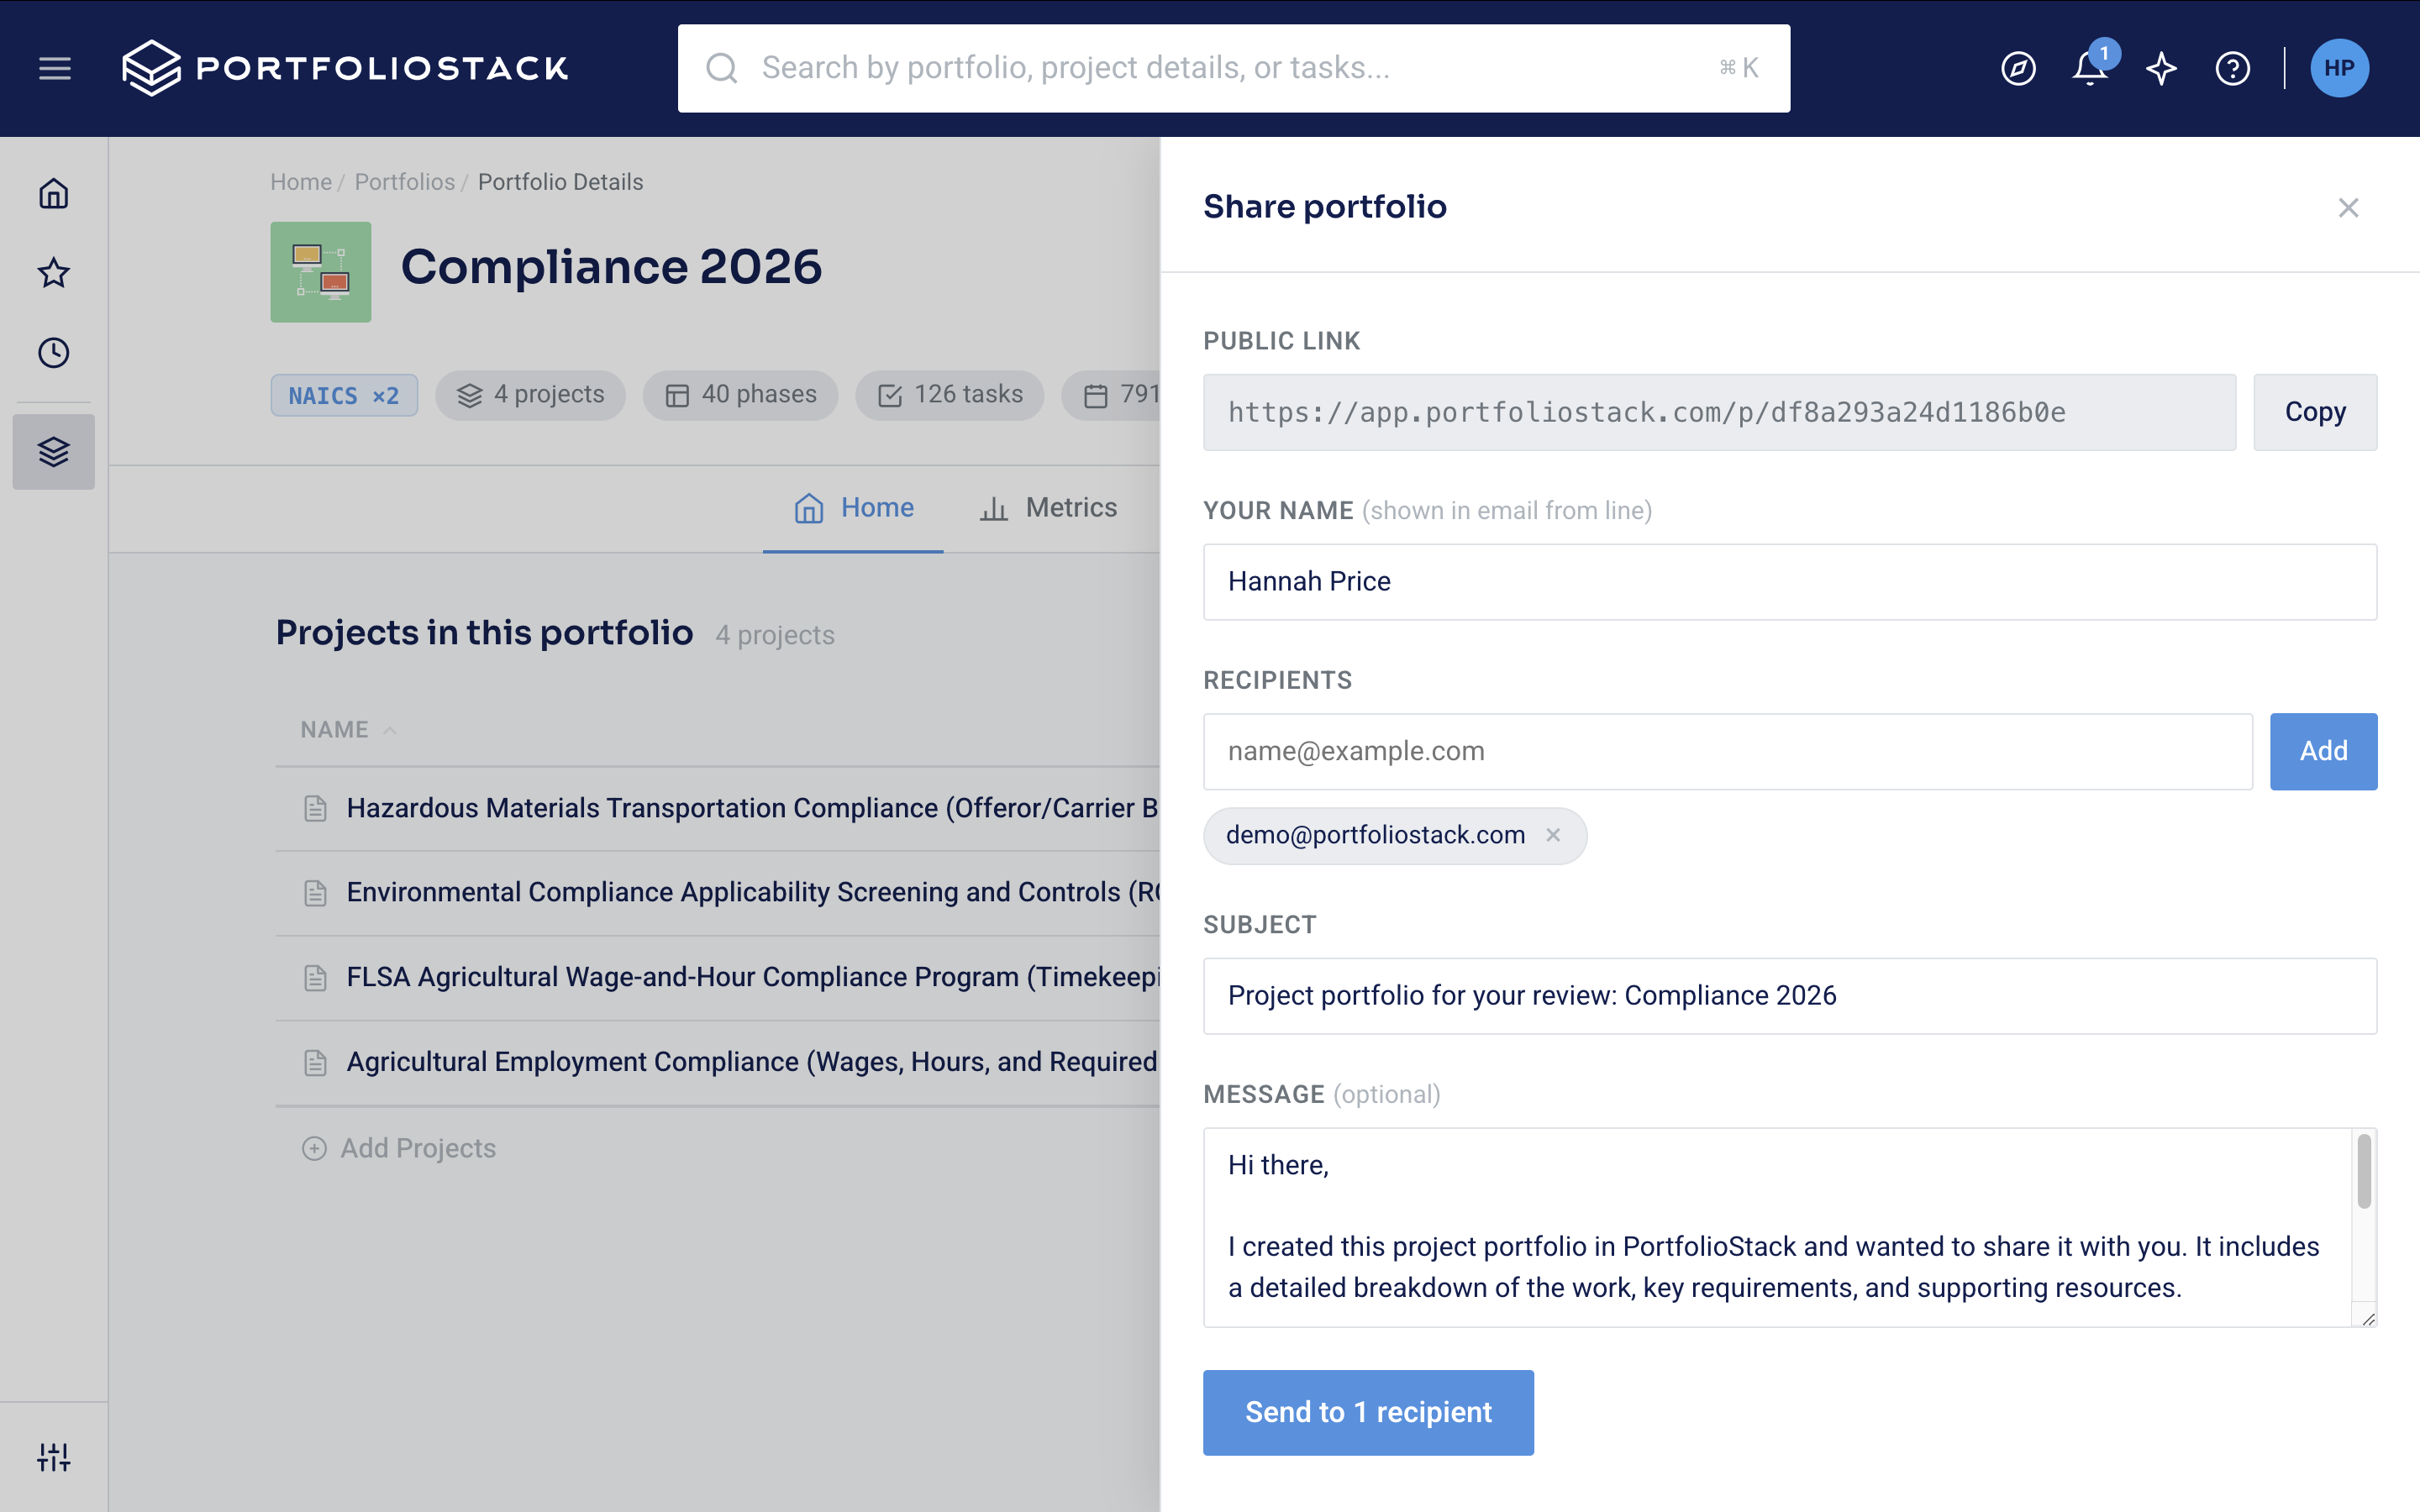Screen dimensions: 2420x1512
Task: Click the Your Name field
Action: pyautogui.click(x=1790, y=582)
